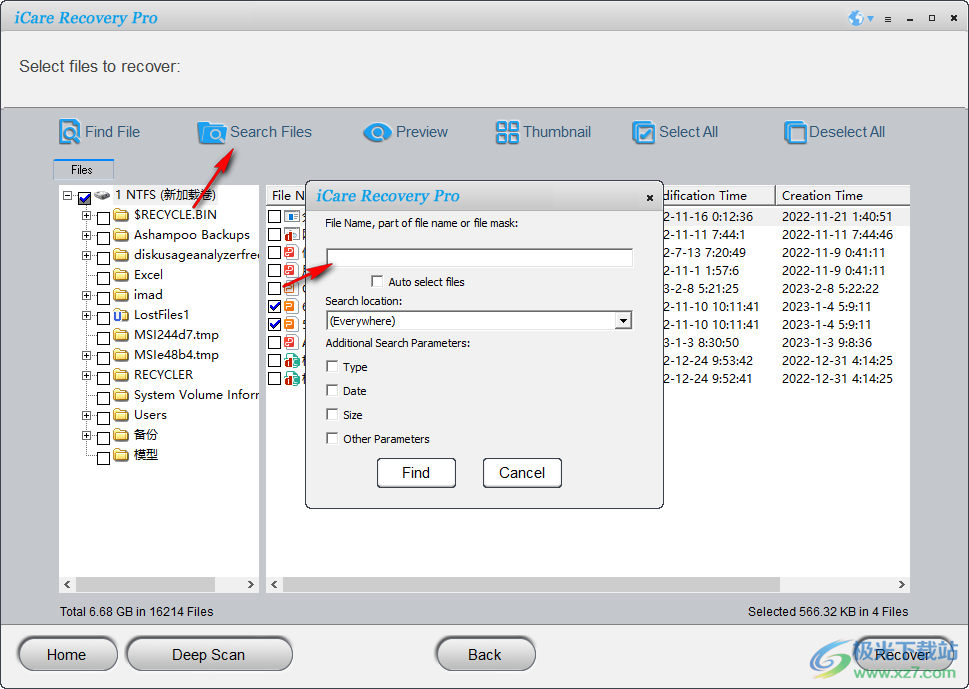Click the Deselect All toolbar icon
This screenshot has height=689, width=969.
coord(796,132)
